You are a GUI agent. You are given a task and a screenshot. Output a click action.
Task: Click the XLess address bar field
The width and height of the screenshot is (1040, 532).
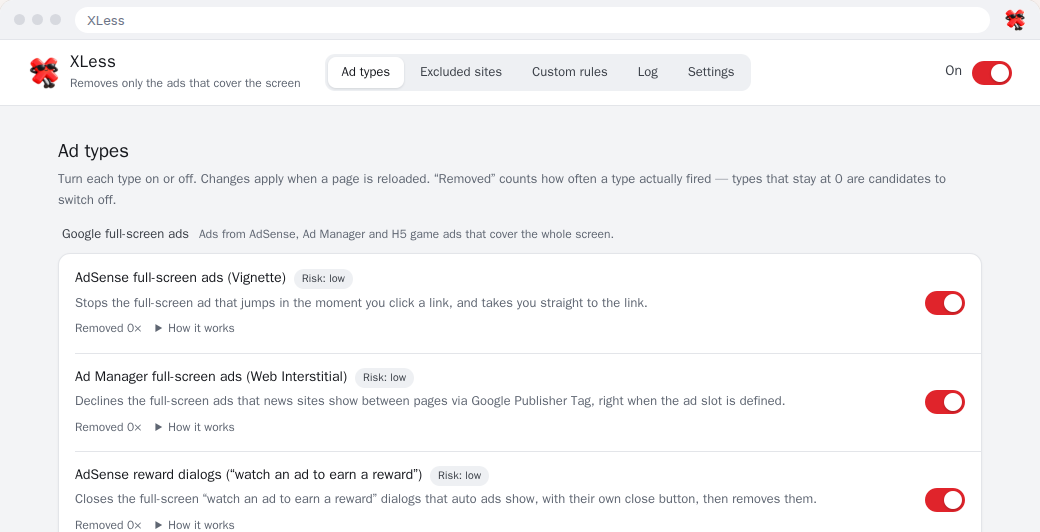tap(532, 21)
